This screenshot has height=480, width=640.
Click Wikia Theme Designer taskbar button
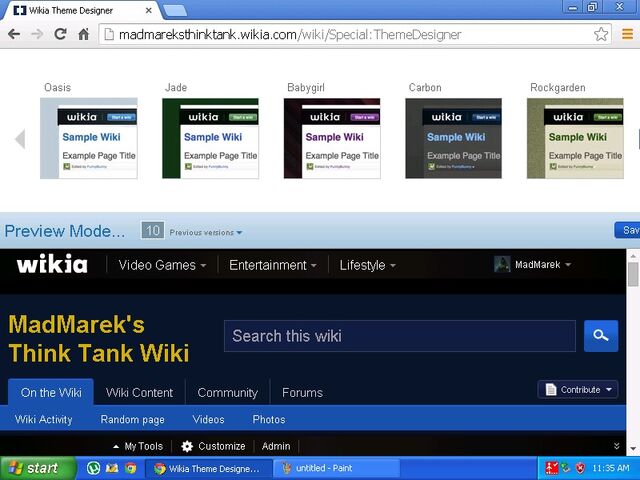tap(209, 468)
